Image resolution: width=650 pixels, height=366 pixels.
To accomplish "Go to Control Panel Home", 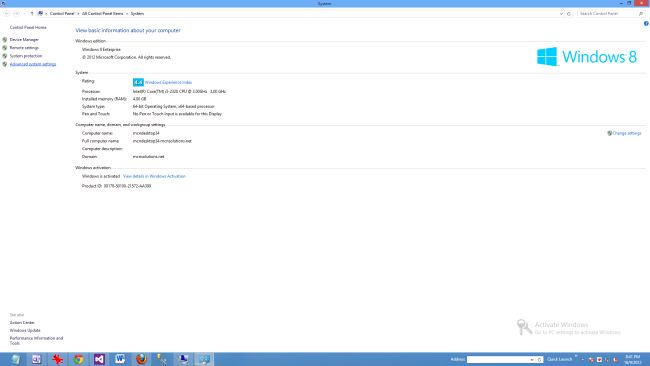I will (x=28, y=27).
